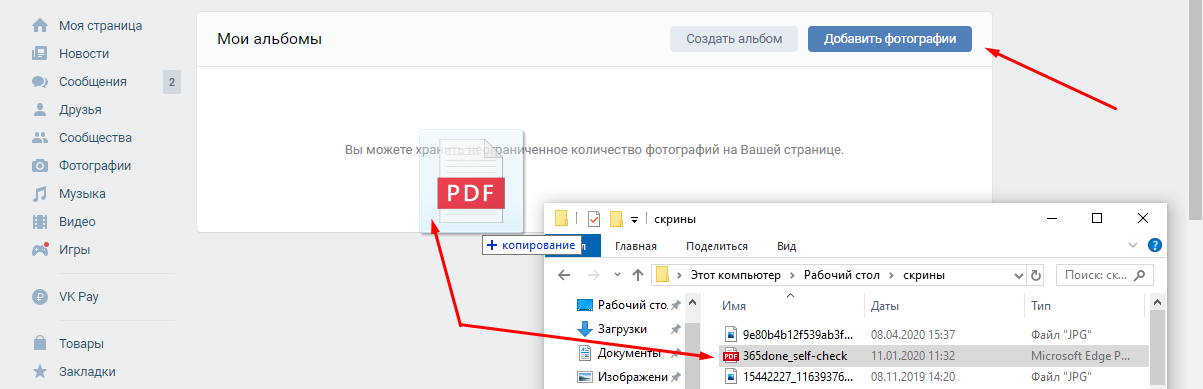
Task: Open Игры gamepad icon
Action: pyautogui.click(x=40, y=249)
